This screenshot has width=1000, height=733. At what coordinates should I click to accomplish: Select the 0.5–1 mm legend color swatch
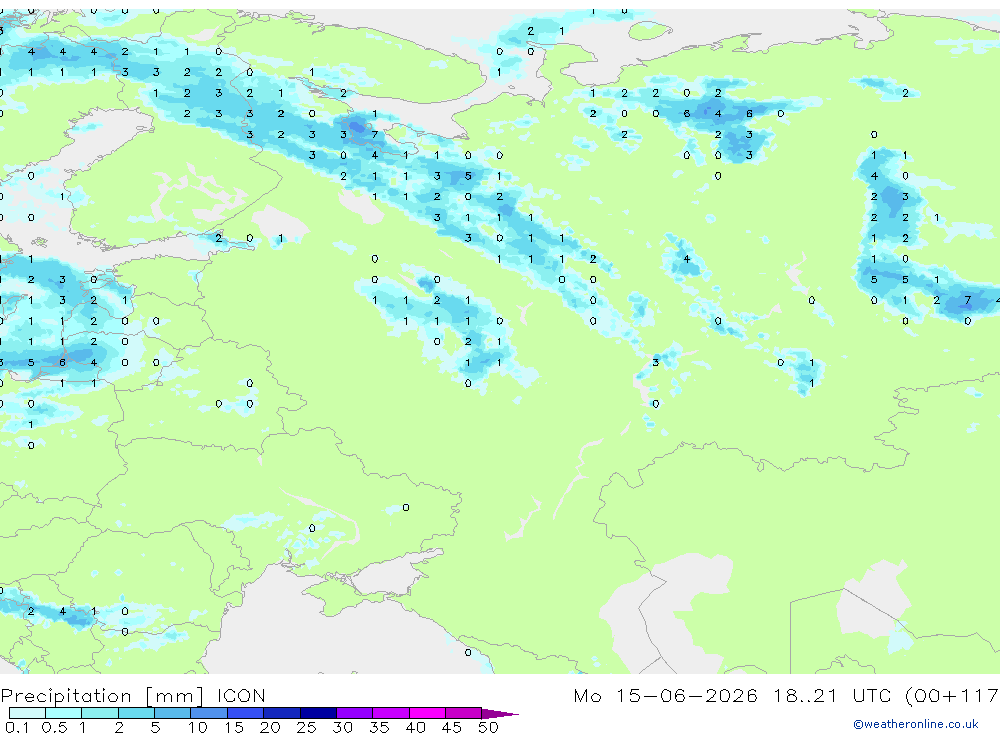(64, 713)
